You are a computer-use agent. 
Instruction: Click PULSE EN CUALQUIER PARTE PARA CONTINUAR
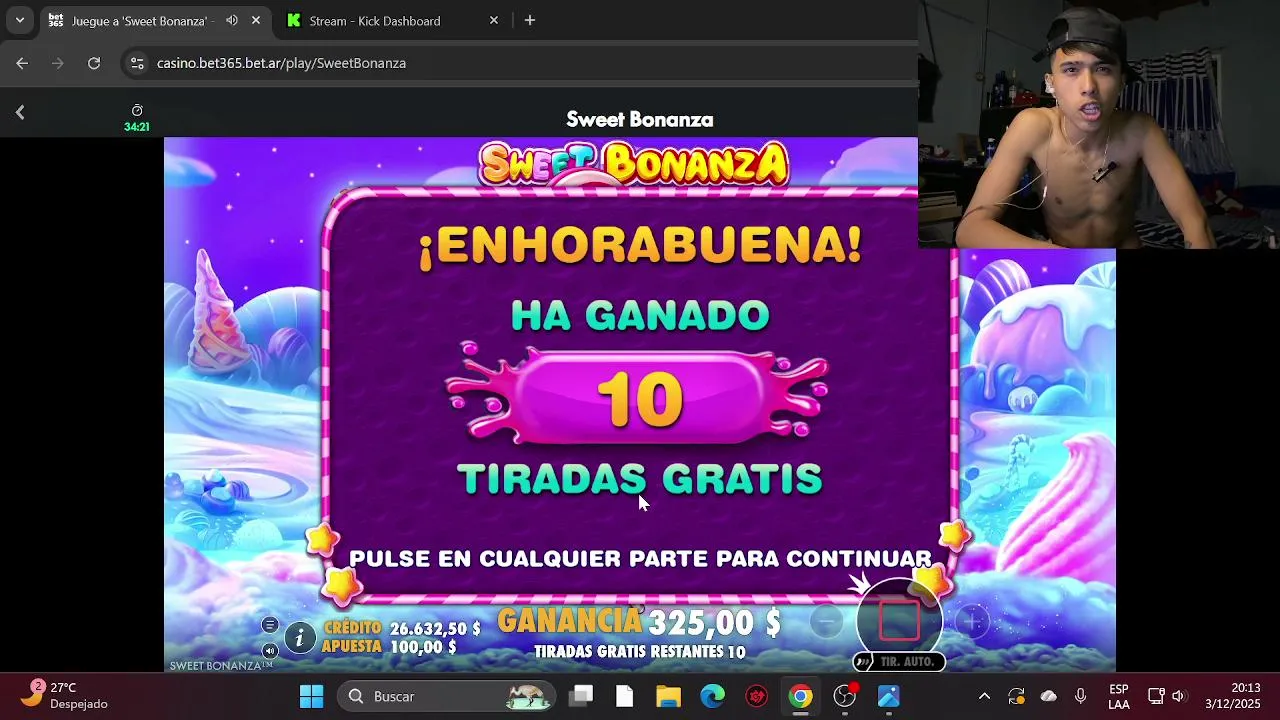(x=640, y=558)
